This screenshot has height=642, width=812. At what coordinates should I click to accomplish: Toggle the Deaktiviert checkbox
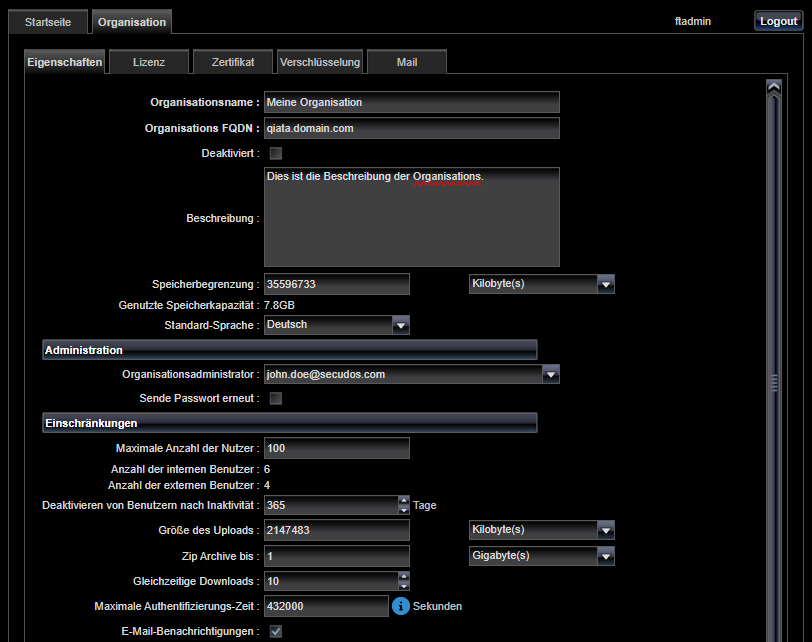click(276, 153)
